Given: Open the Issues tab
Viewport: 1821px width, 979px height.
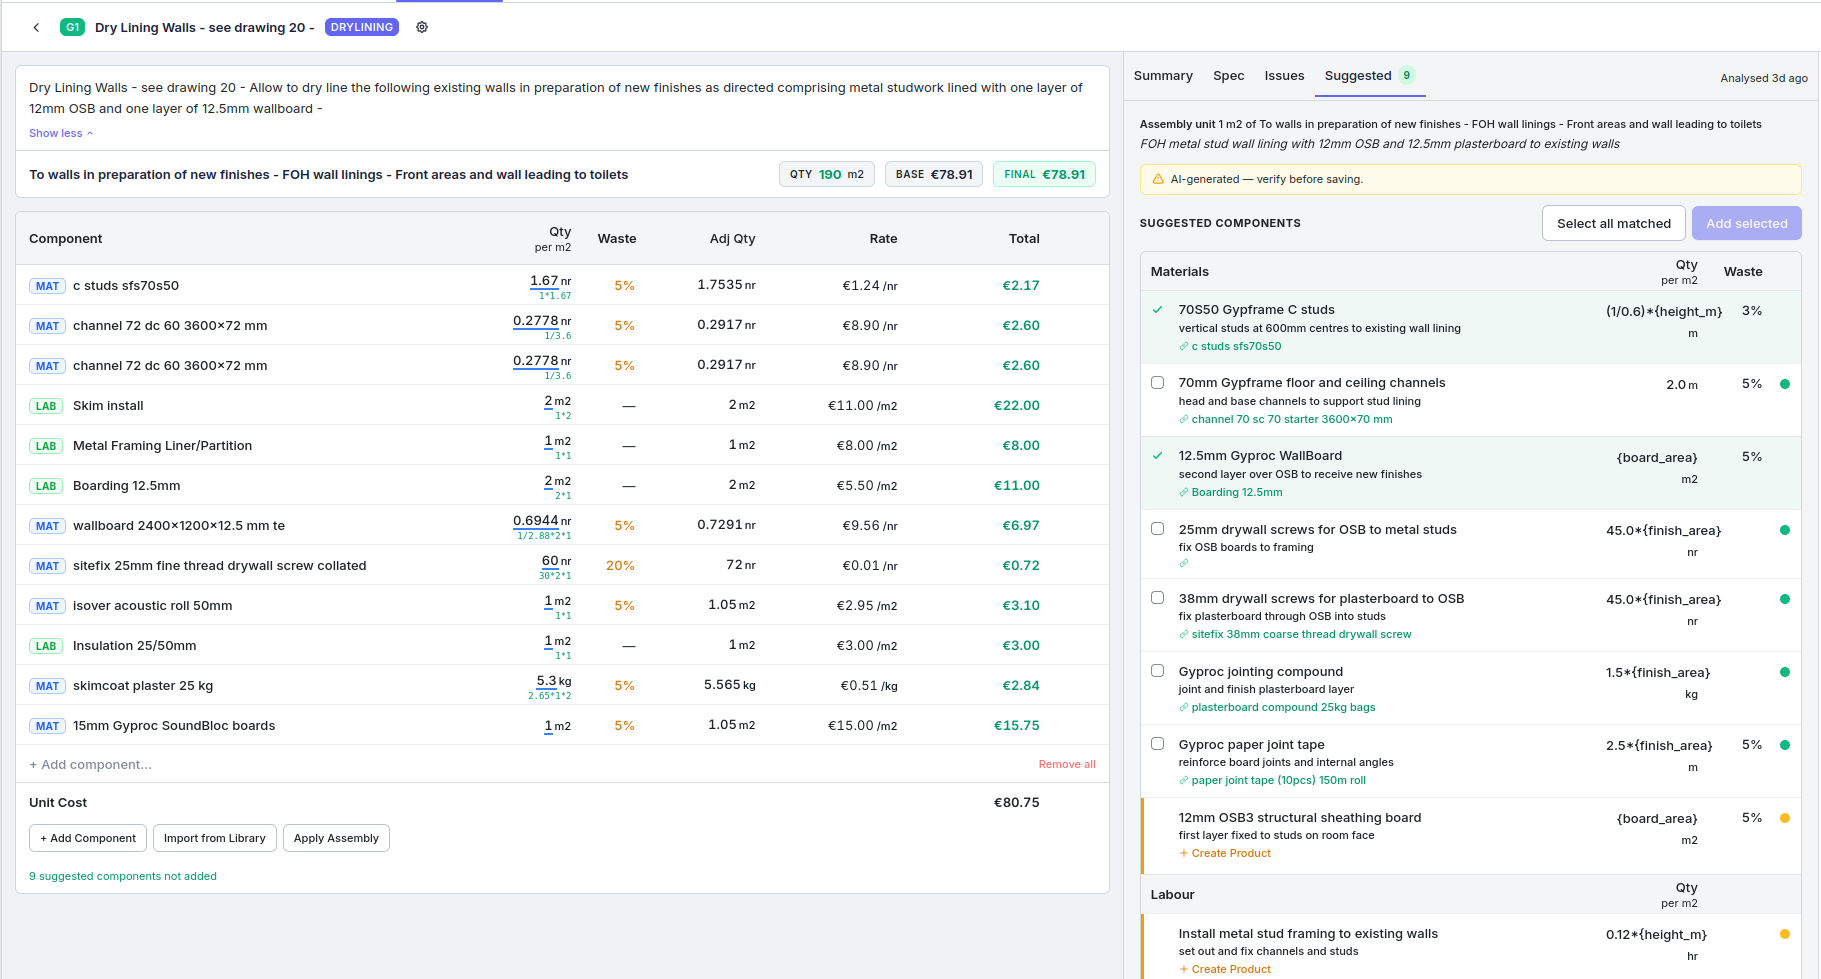Looking at the screenshot, I should tap(1284, 76).
